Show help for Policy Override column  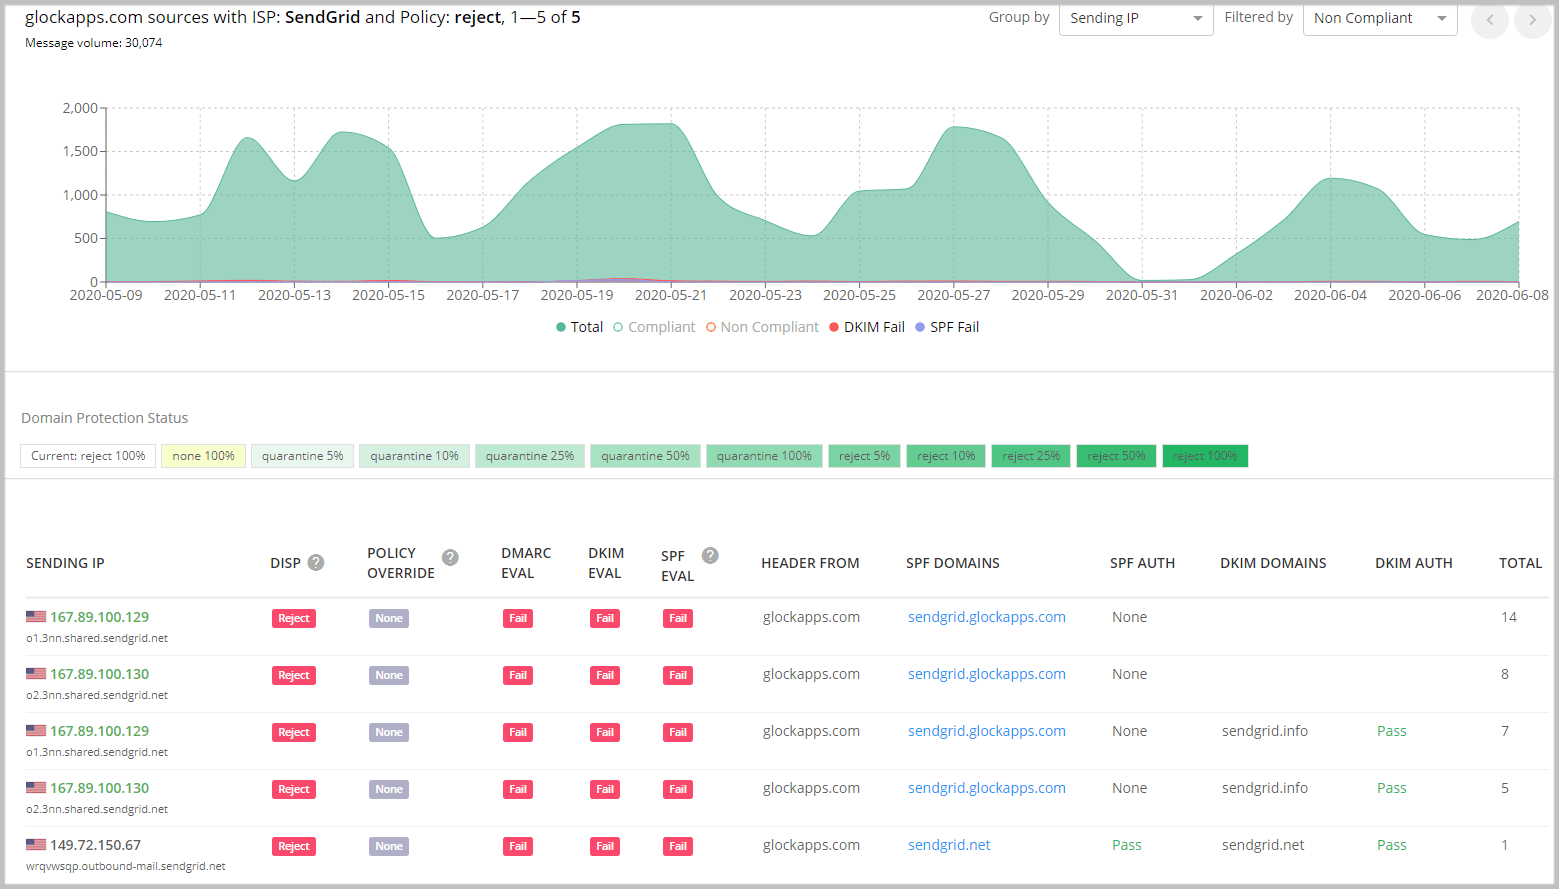[x=450, y=558]
